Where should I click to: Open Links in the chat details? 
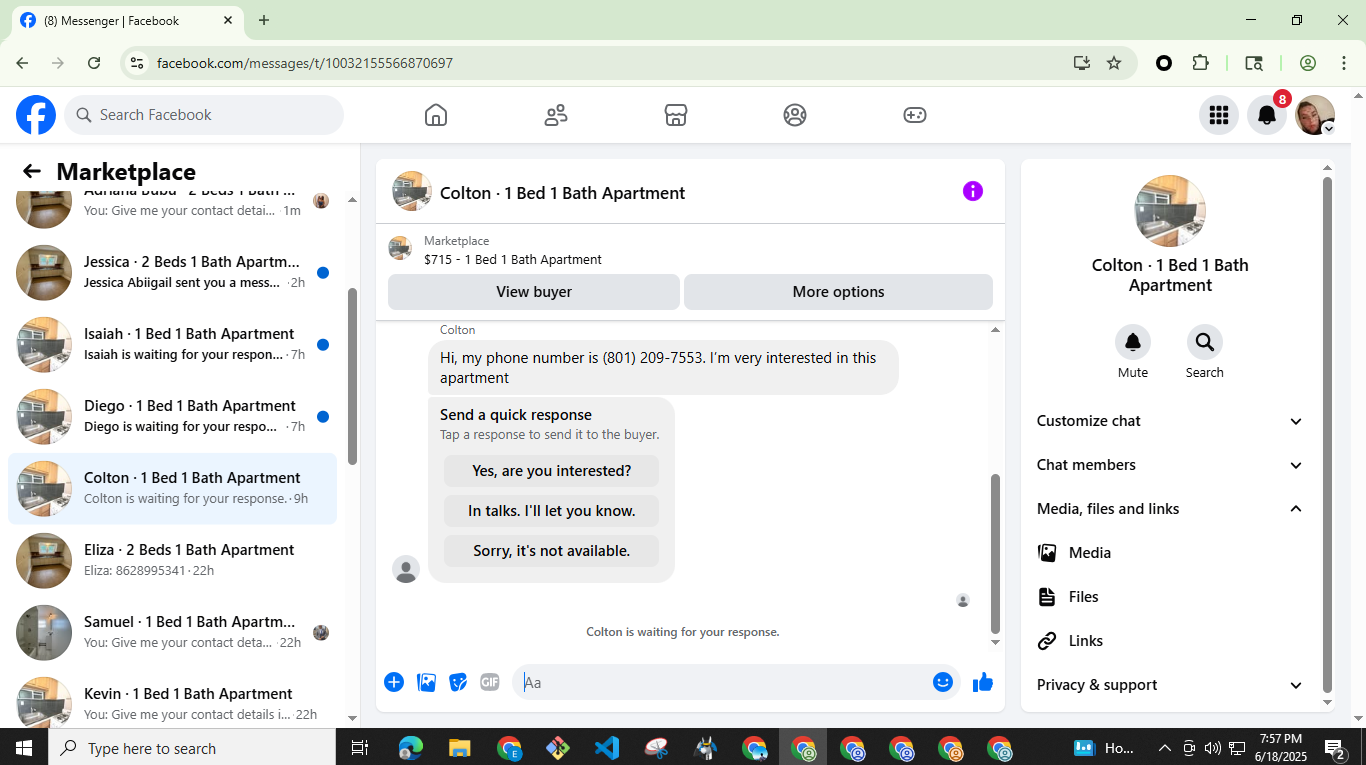(1170, 641)
